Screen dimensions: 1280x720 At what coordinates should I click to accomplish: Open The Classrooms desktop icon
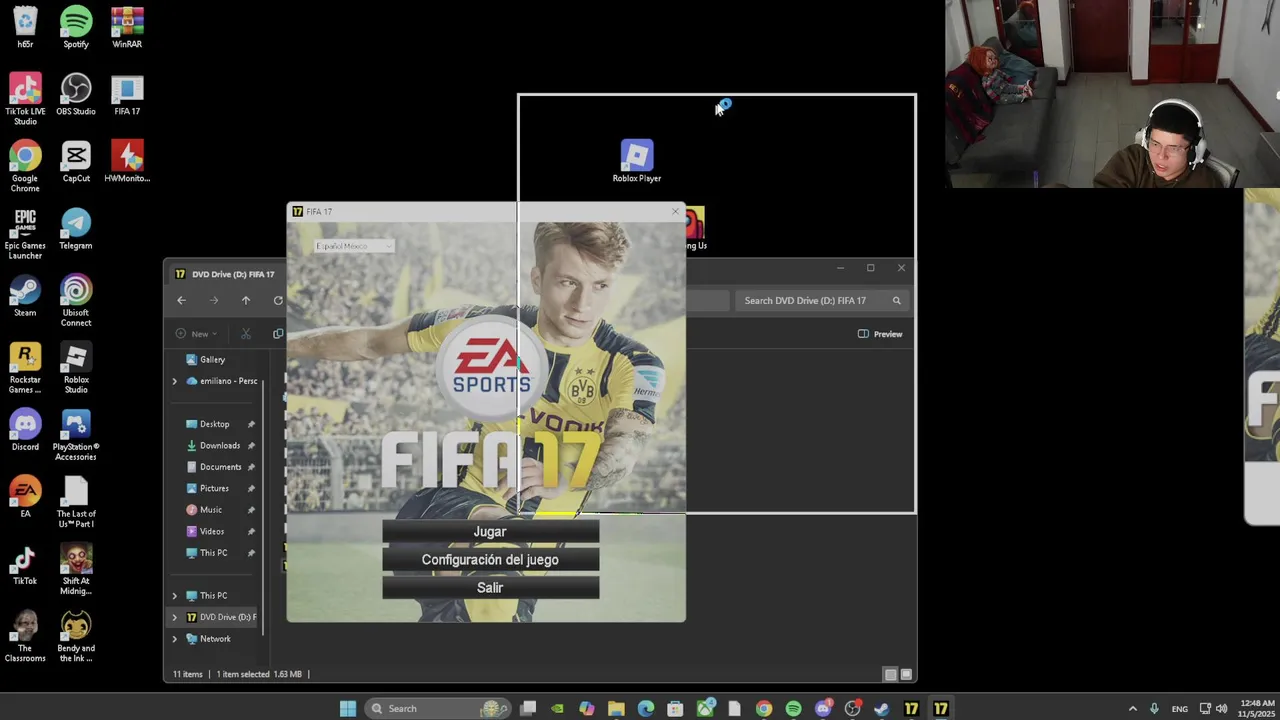pyautogui.click(x=25, y=635)
